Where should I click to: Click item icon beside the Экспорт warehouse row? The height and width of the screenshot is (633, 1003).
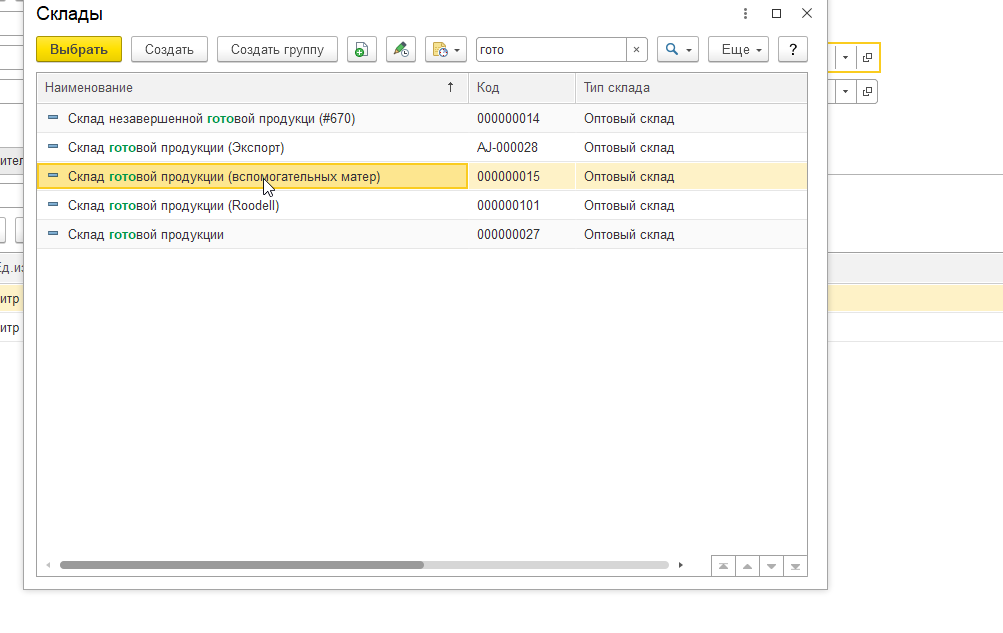click(x=53, y=147)
